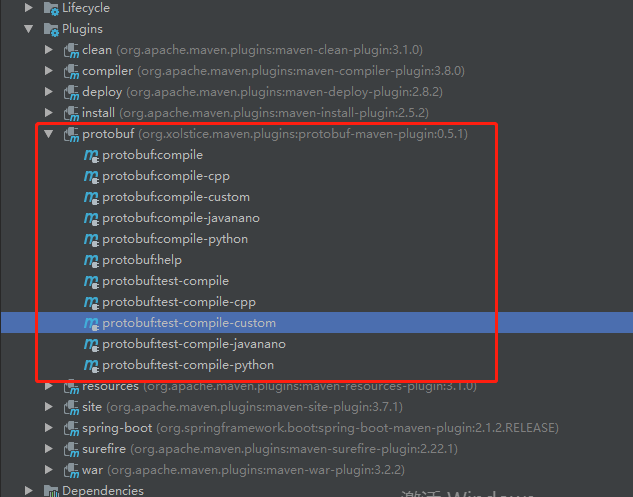This screenshot has height=497, width=633.
Task: Select the Plugins tree node label
Action: pos(82,29)
